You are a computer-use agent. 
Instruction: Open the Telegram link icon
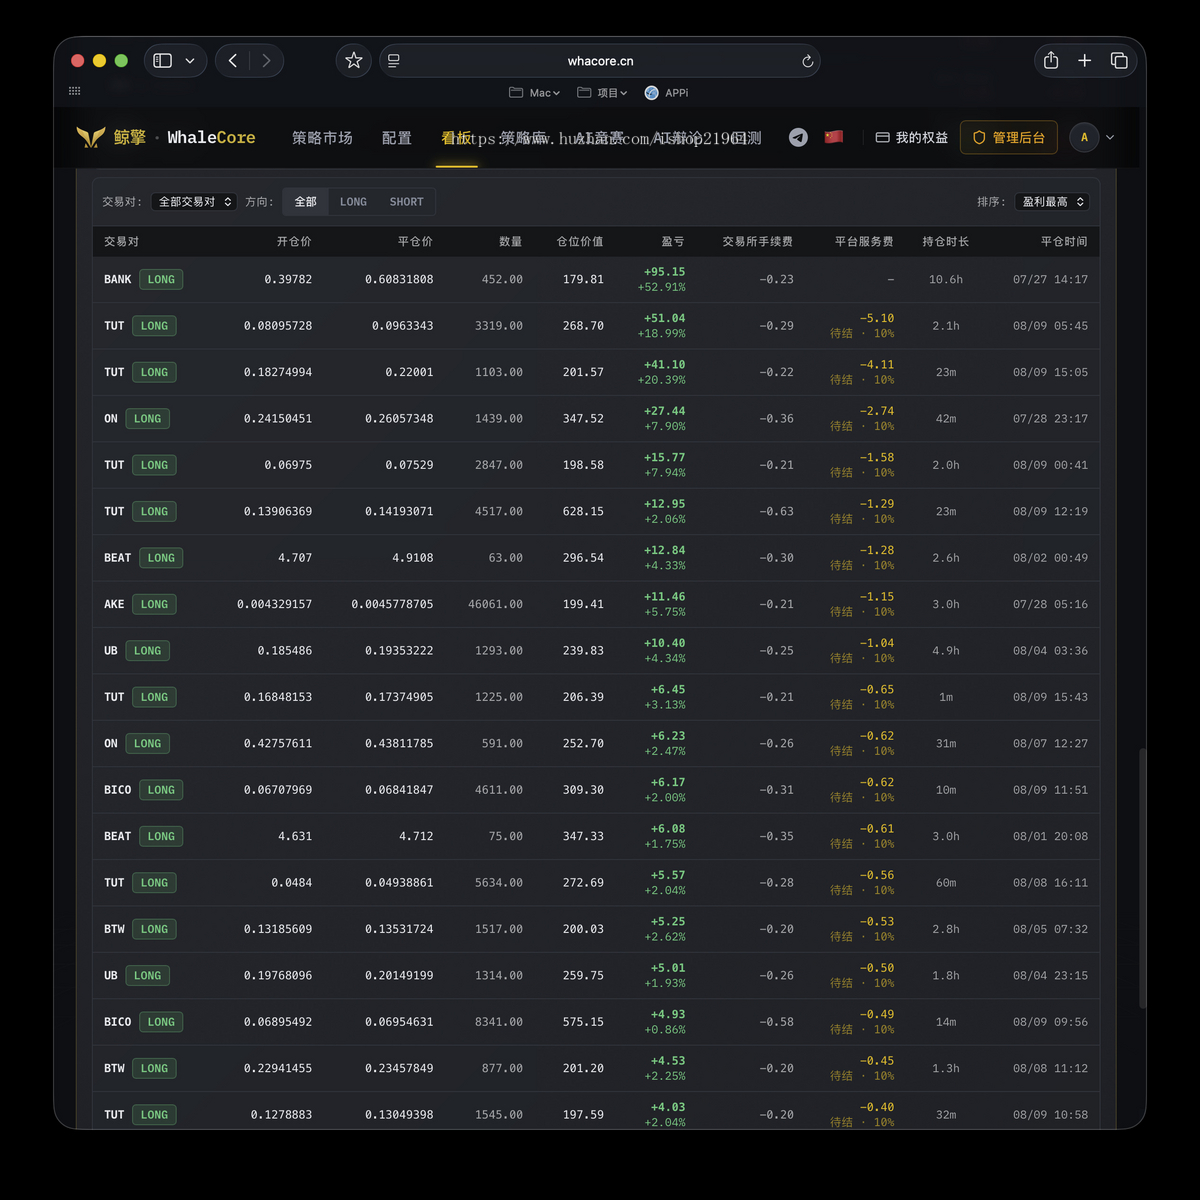click(798, 138)
